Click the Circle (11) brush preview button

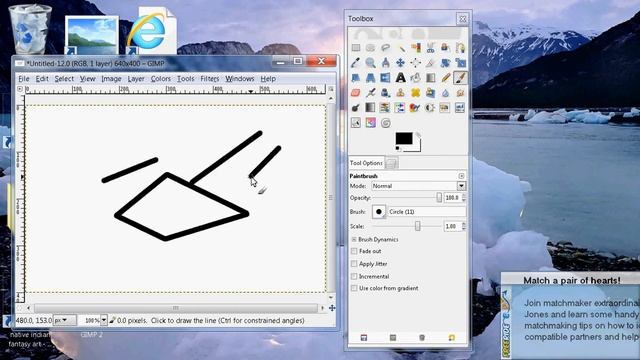(378, 211)
